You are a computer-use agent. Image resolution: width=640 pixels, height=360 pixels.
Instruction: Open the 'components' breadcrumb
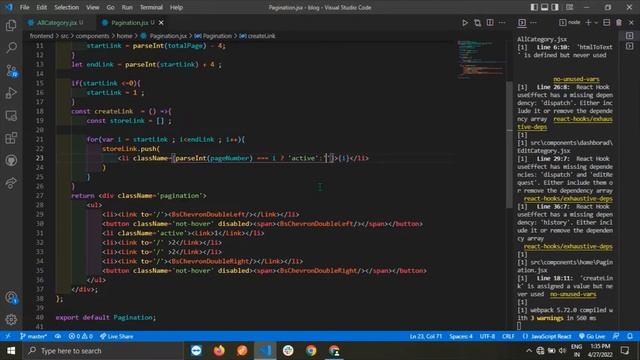(92, 36)
